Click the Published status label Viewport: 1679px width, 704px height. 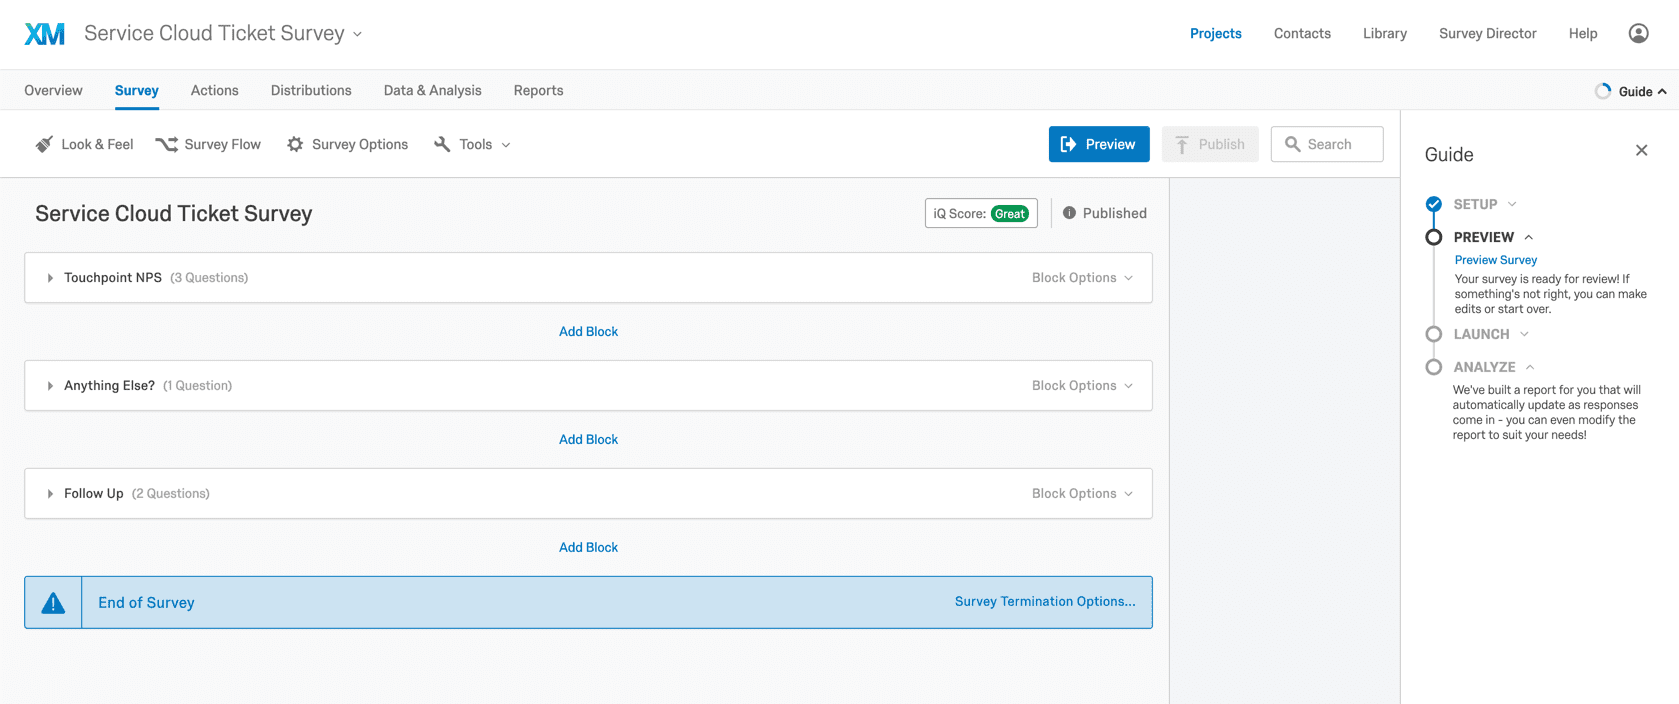(1115, 213)
